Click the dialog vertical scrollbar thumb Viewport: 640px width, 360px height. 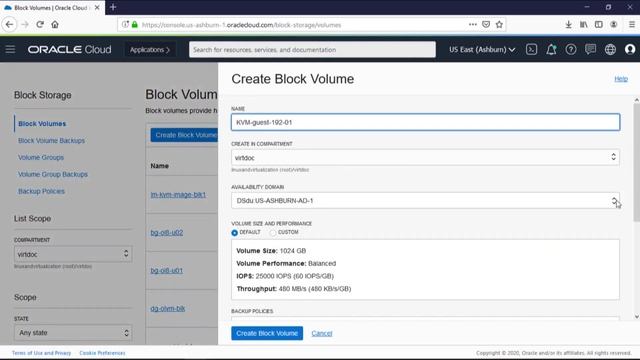(x=636, y=162)
